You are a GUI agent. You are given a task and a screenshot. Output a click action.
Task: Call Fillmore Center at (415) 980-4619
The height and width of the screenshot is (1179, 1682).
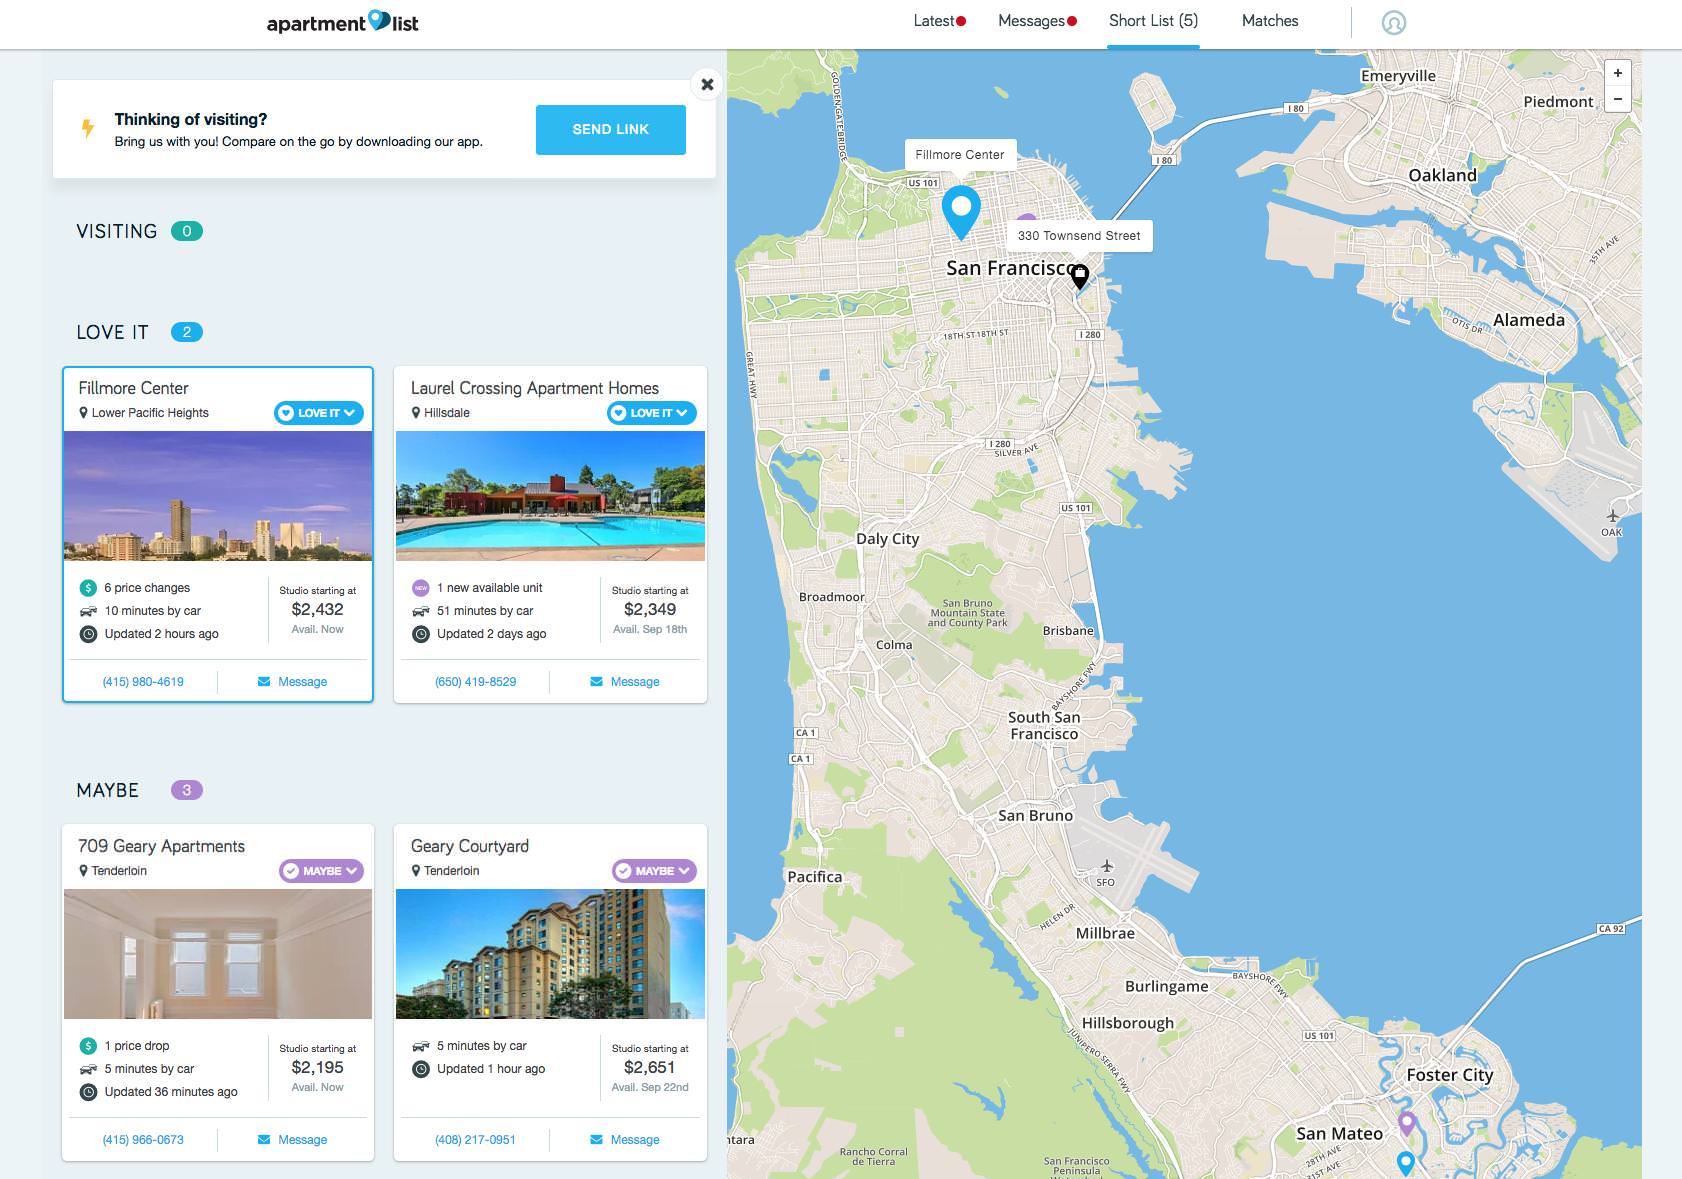(143, 682)
